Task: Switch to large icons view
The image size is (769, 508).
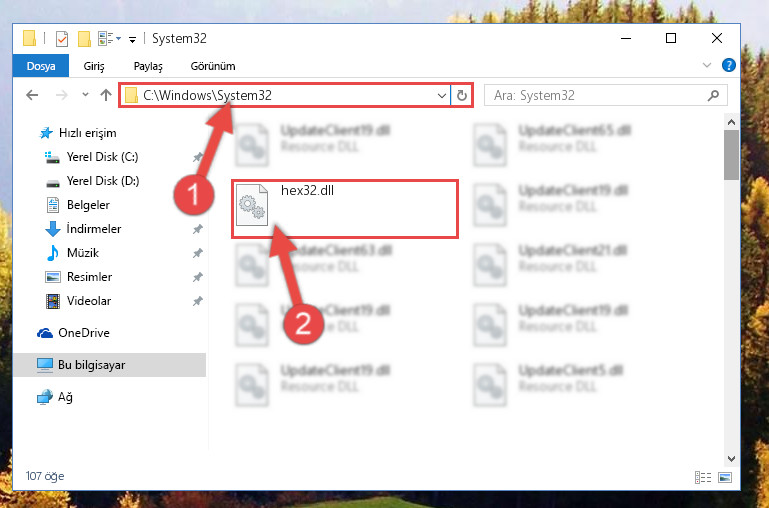Action: coord(725,477)
